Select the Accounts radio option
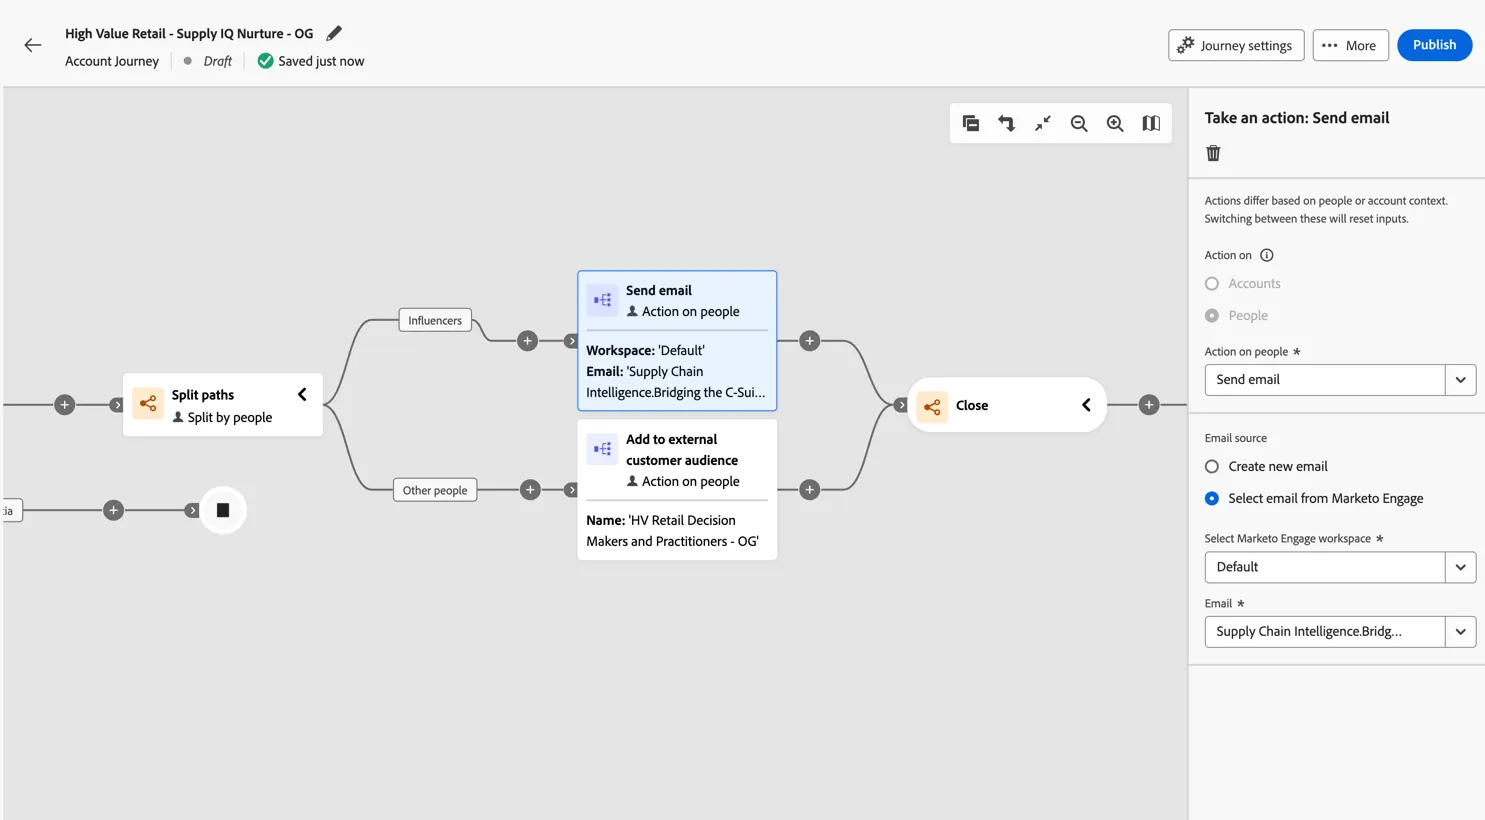The image size is (1485, 820). [1212, 284]
